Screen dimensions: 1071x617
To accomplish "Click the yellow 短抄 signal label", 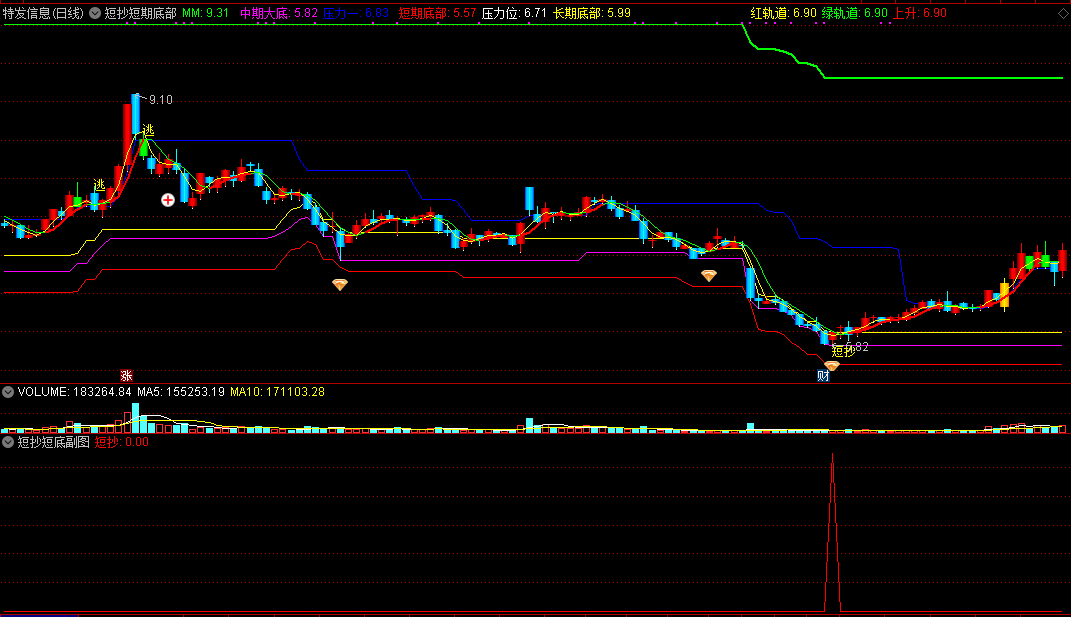I will point(843,352).
